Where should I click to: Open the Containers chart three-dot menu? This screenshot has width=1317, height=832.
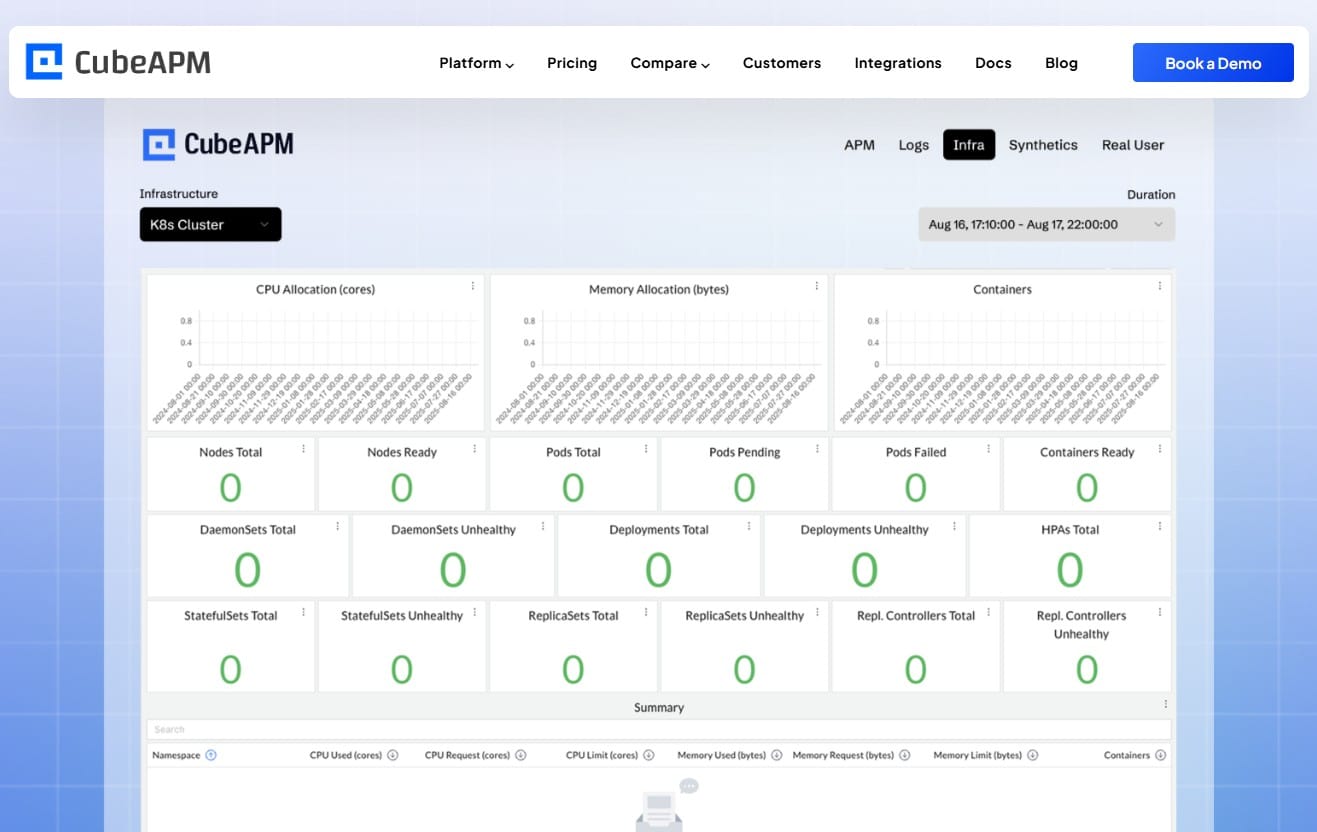(x=1160, y=285)
